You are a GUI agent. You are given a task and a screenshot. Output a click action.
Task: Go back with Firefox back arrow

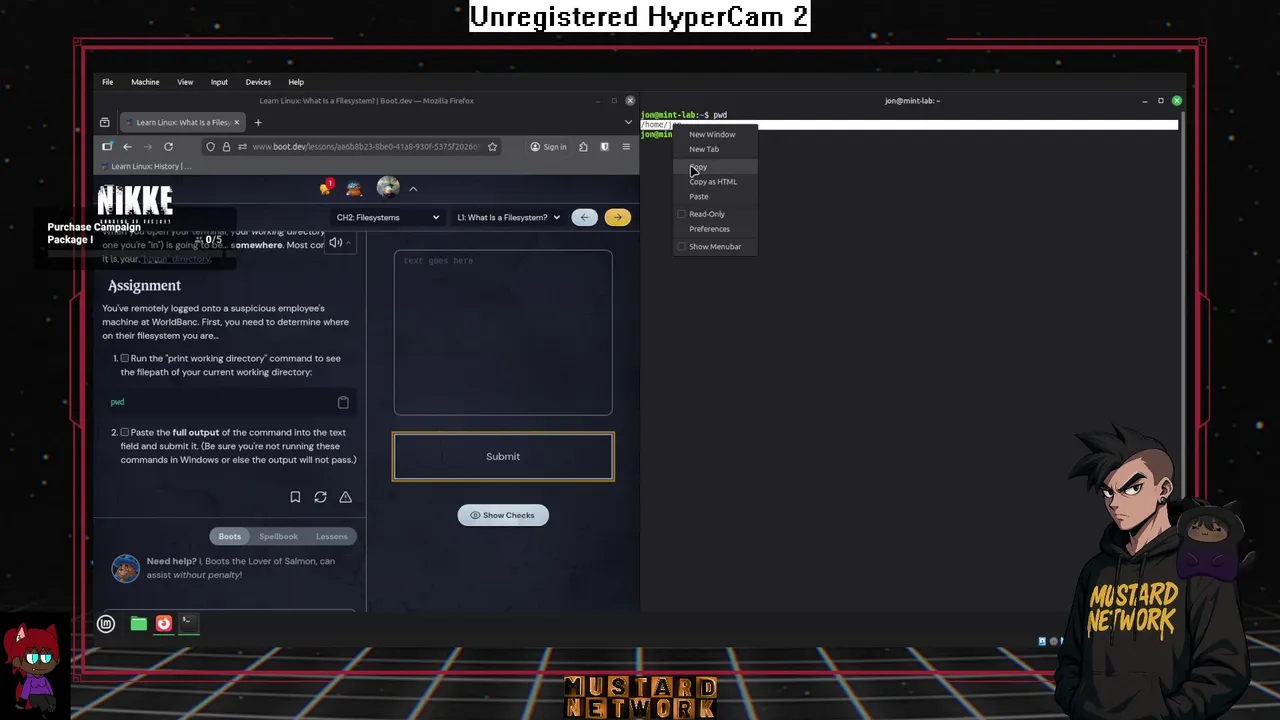(x=127, y=147)
